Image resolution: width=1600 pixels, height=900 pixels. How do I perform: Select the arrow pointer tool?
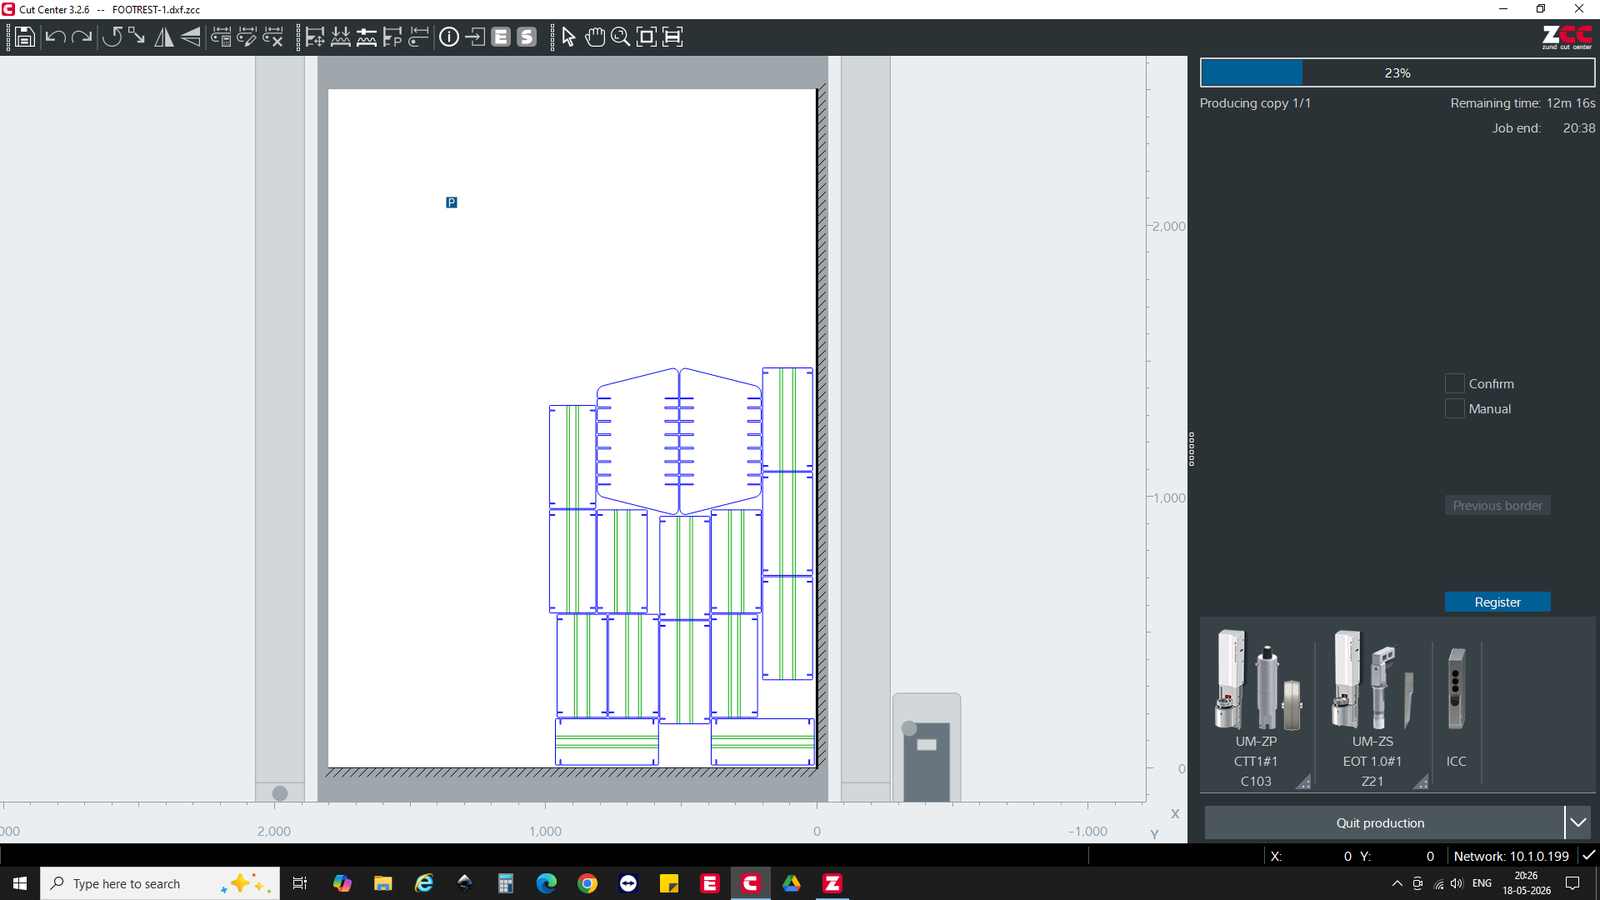click(568, 37)
